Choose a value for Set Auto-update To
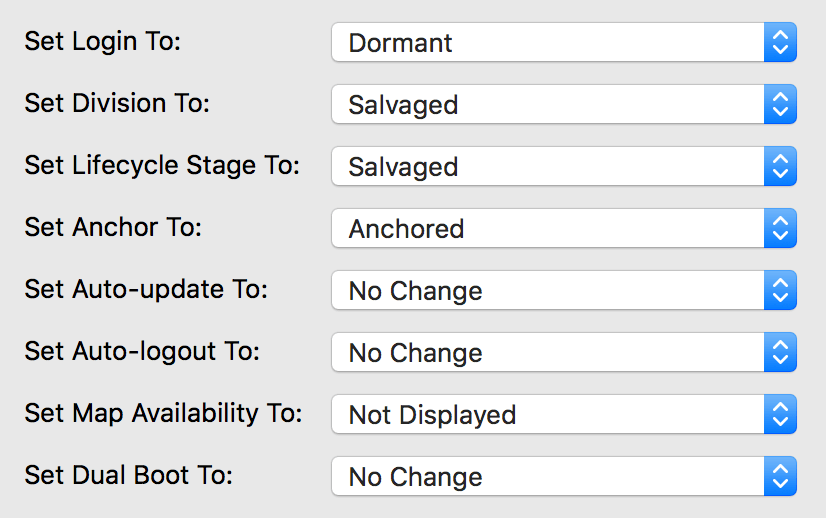Screen dimensions: 826x518 (548, 291)
